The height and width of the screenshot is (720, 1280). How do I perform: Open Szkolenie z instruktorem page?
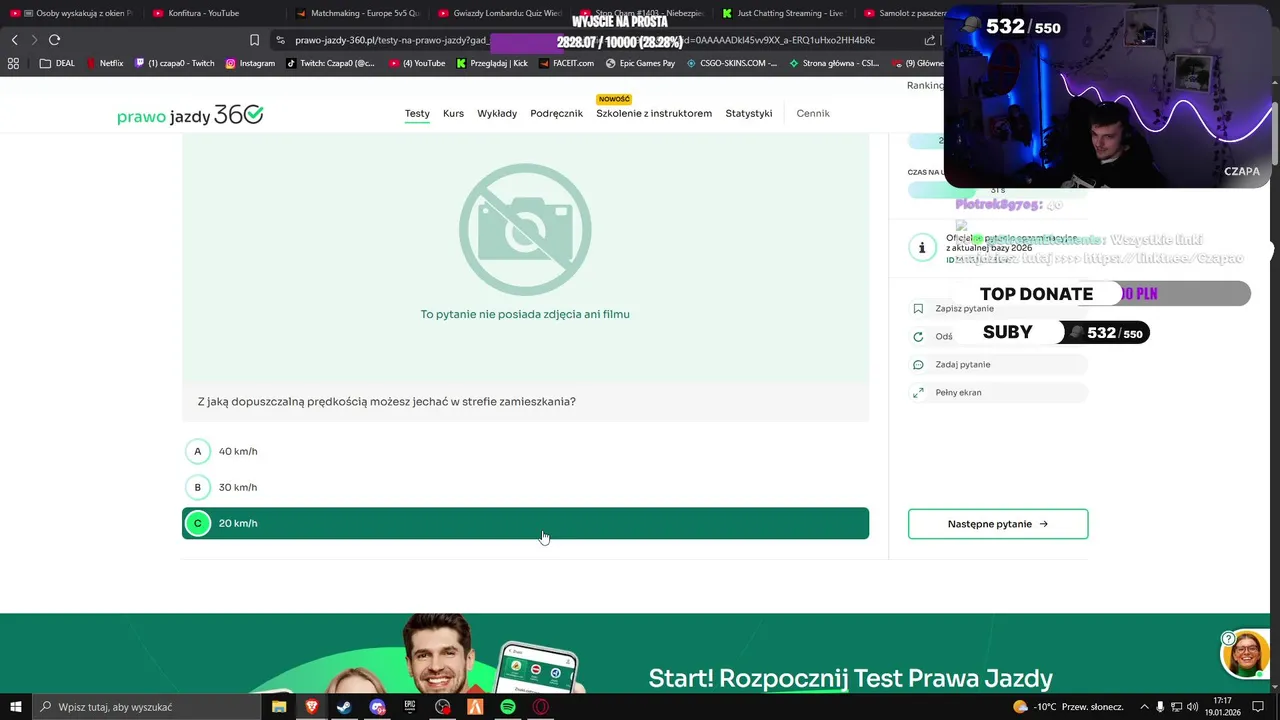(x=654, y=114)
